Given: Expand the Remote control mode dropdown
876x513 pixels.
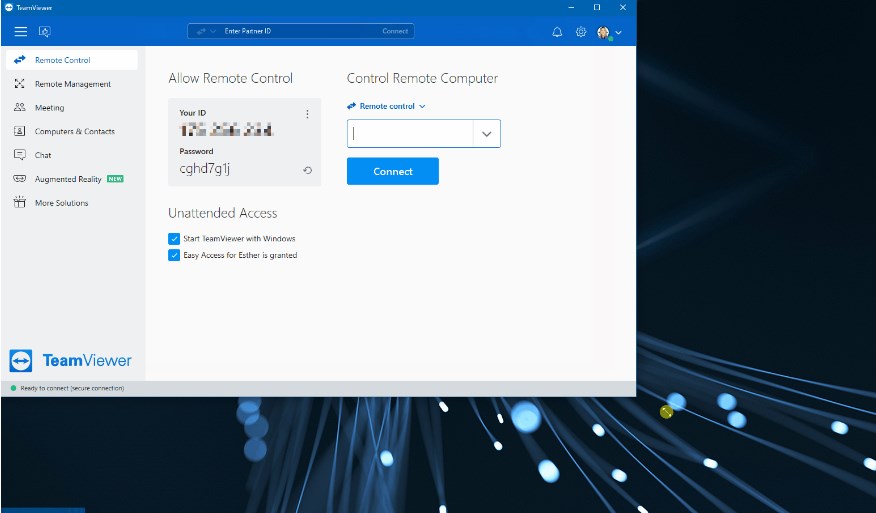Looking at the screenshot, I should (x=386, y=106).
